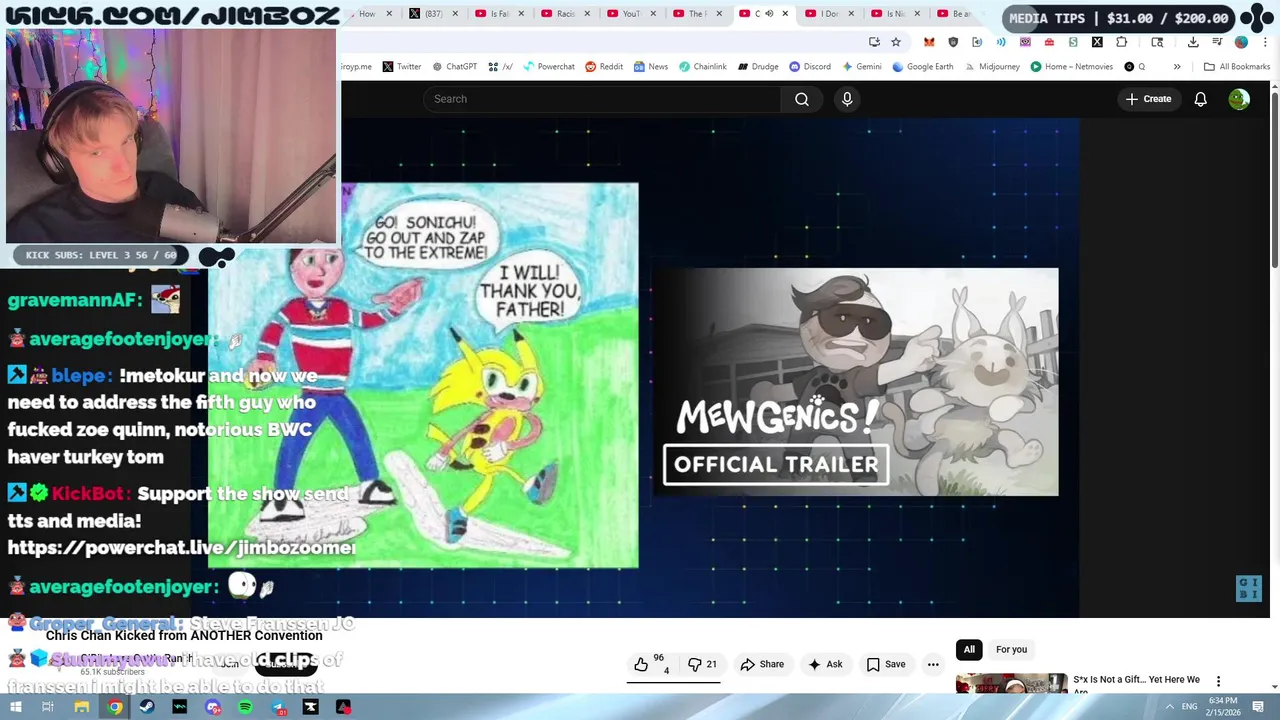The image size is (1280, 720).
Task: Click the Windows Start button
Action: click(x=16, y=707)
